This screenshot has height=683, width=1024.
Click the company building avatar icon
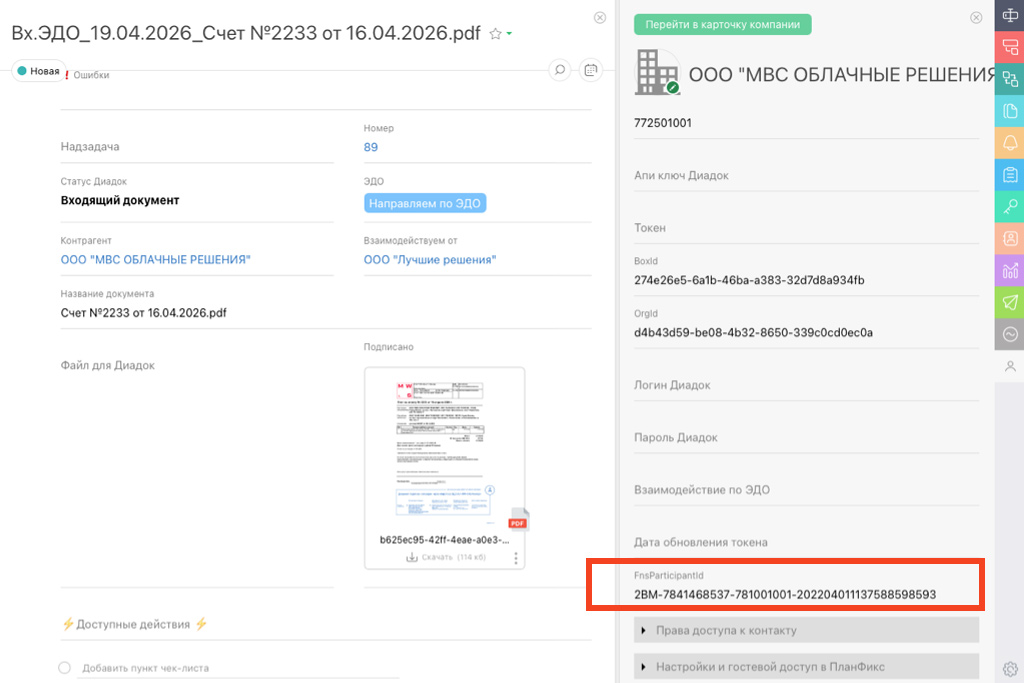[657, 72]
